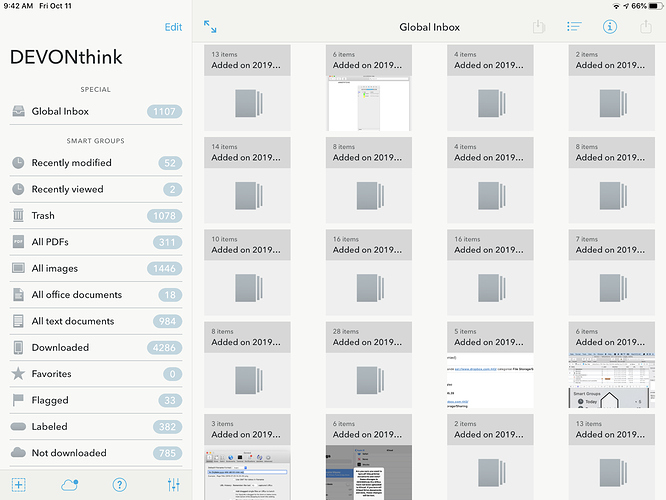The image size is (666, 500).
Task: Open the group with 3 items
Action: click(247, 457)
